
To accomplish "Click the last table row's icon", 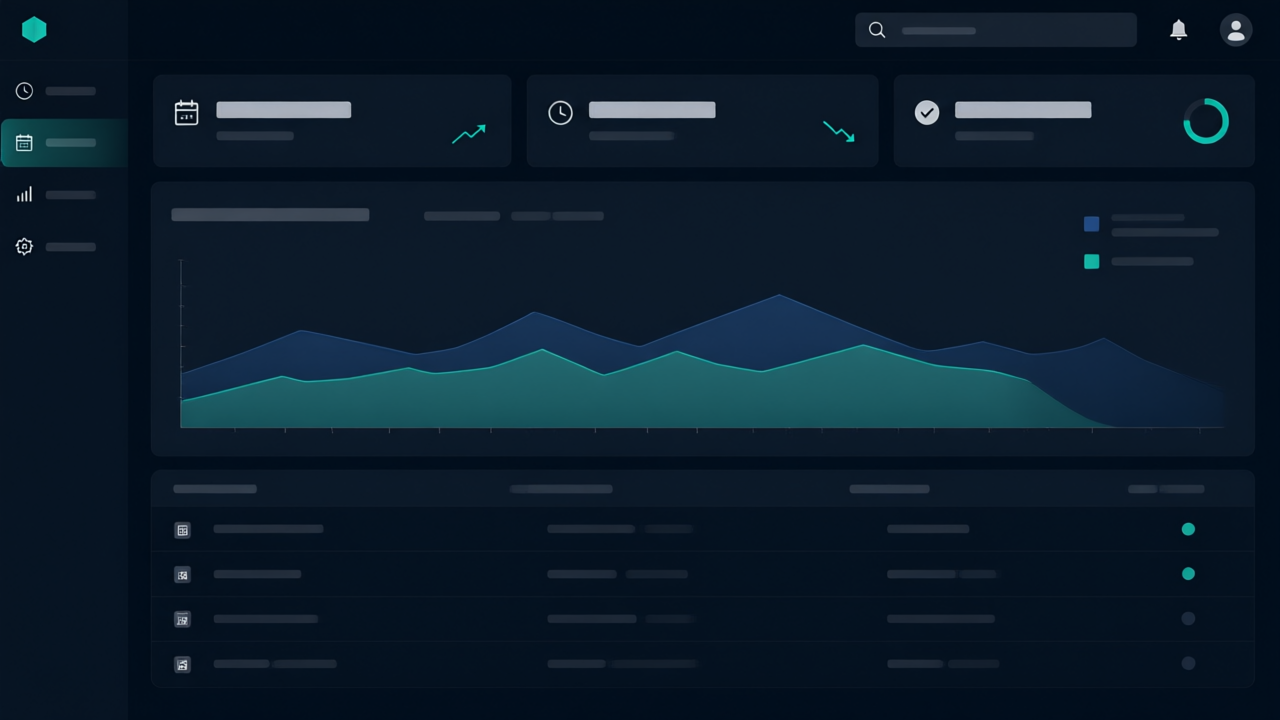I will (182, 664).
